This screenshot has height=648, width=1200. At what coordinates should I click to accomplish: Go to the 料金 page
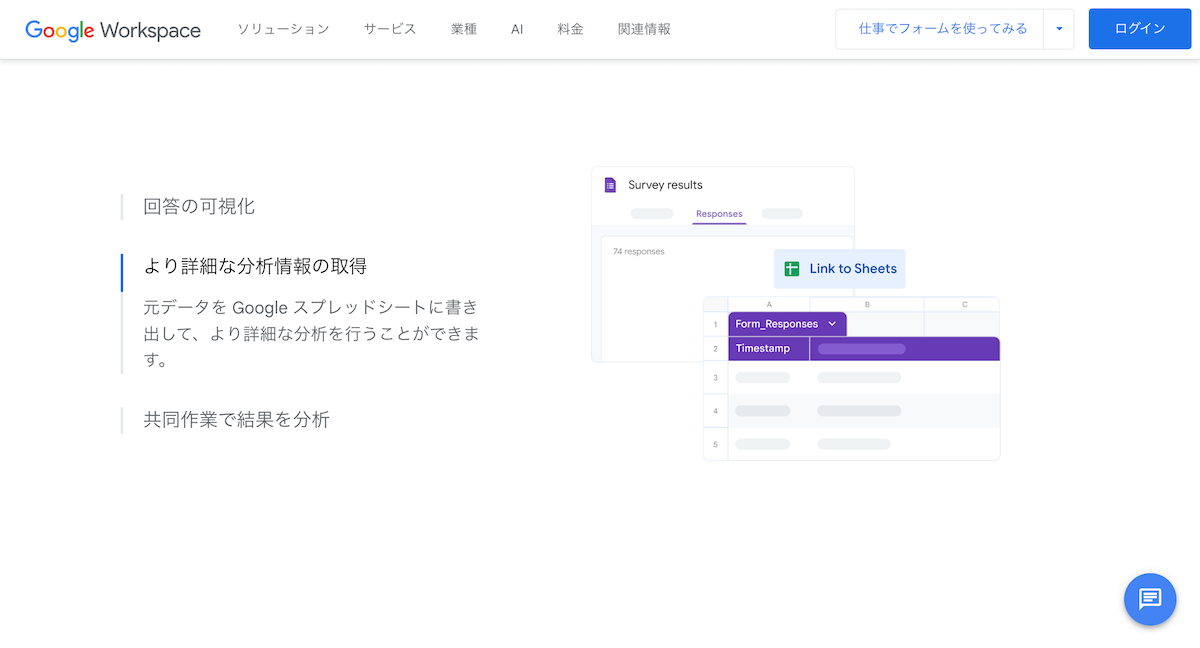[571, 29]
